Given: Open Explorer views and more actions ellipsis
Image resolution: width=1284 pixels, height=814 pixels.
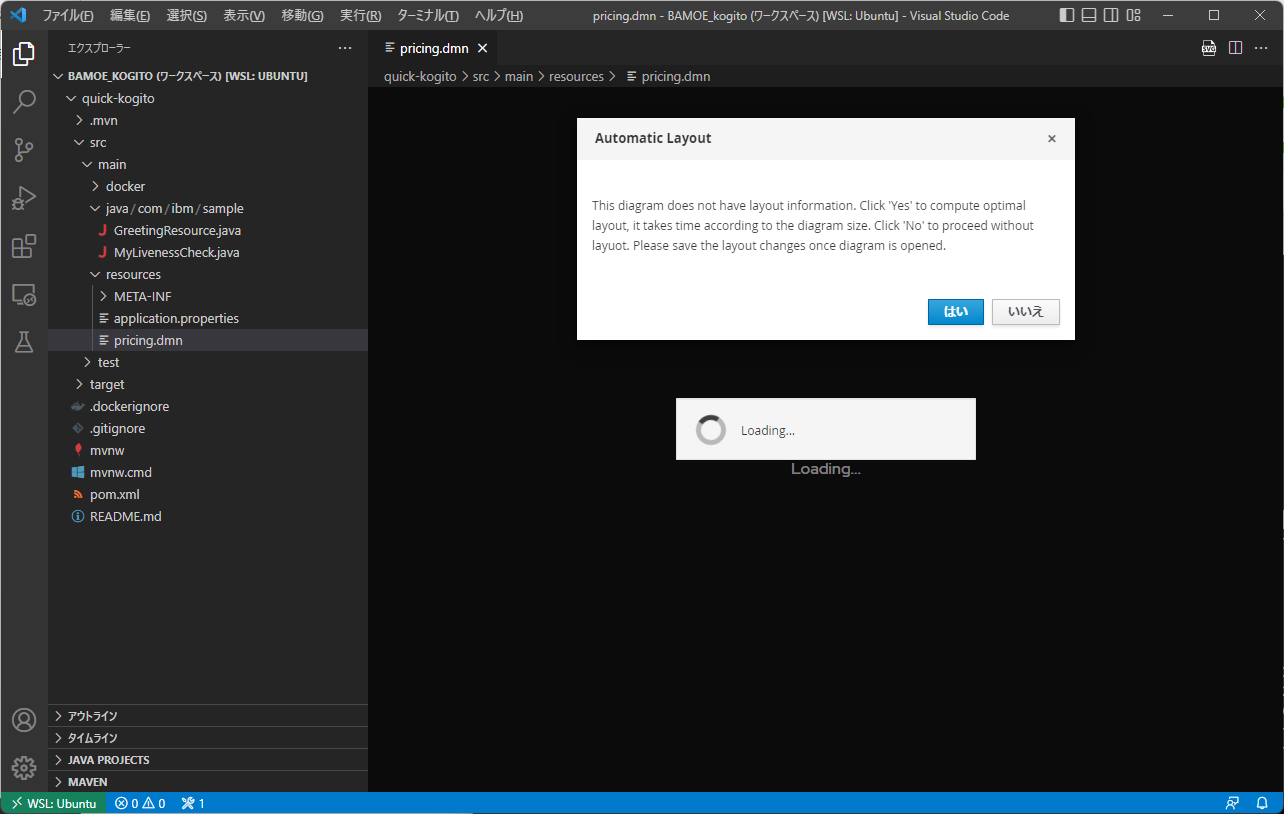Looking at the screenshot, I should point(345,48).
